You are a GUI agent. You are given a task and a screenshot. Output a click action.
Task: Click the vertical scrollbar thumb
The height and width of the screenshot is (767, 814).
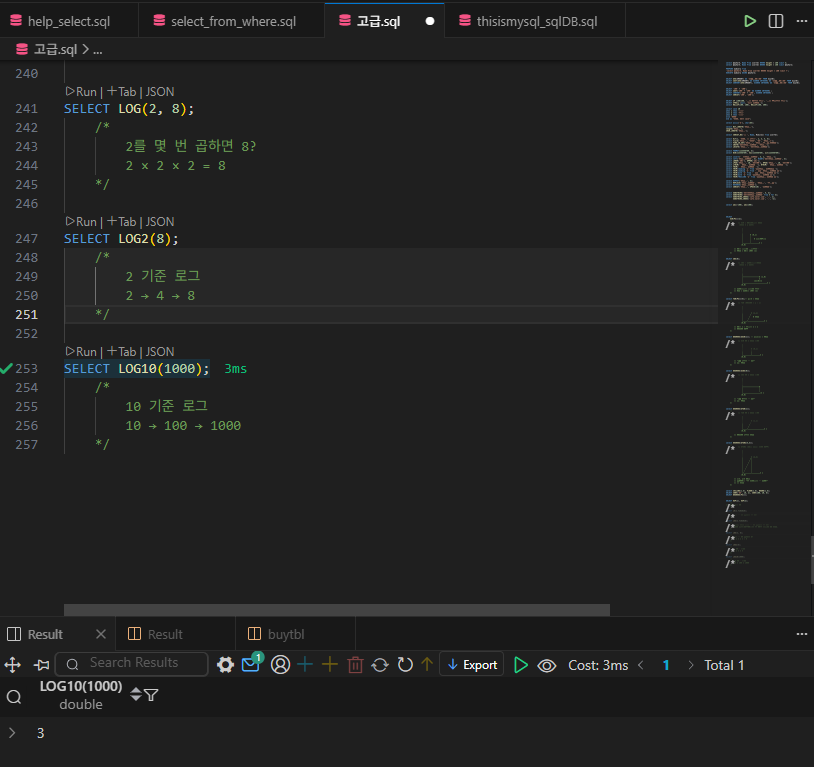point(811,560)
